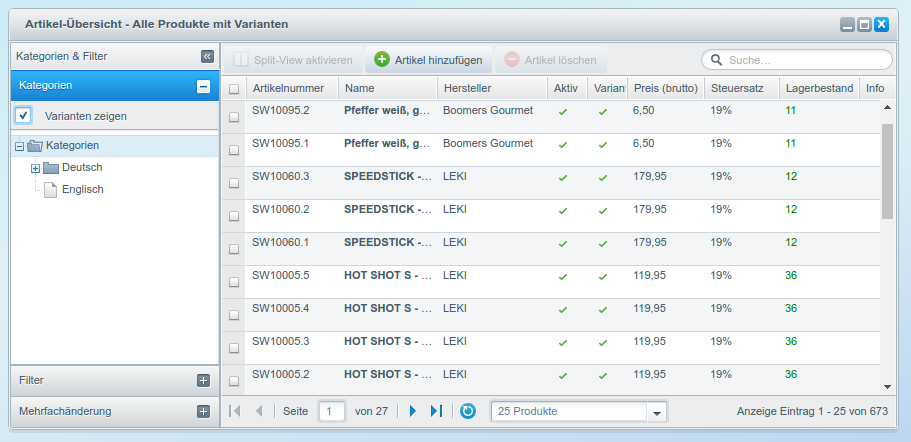This screenshot has height=442, width=911.
Task: Click the page number input field
Action: [x=331, y=411]
